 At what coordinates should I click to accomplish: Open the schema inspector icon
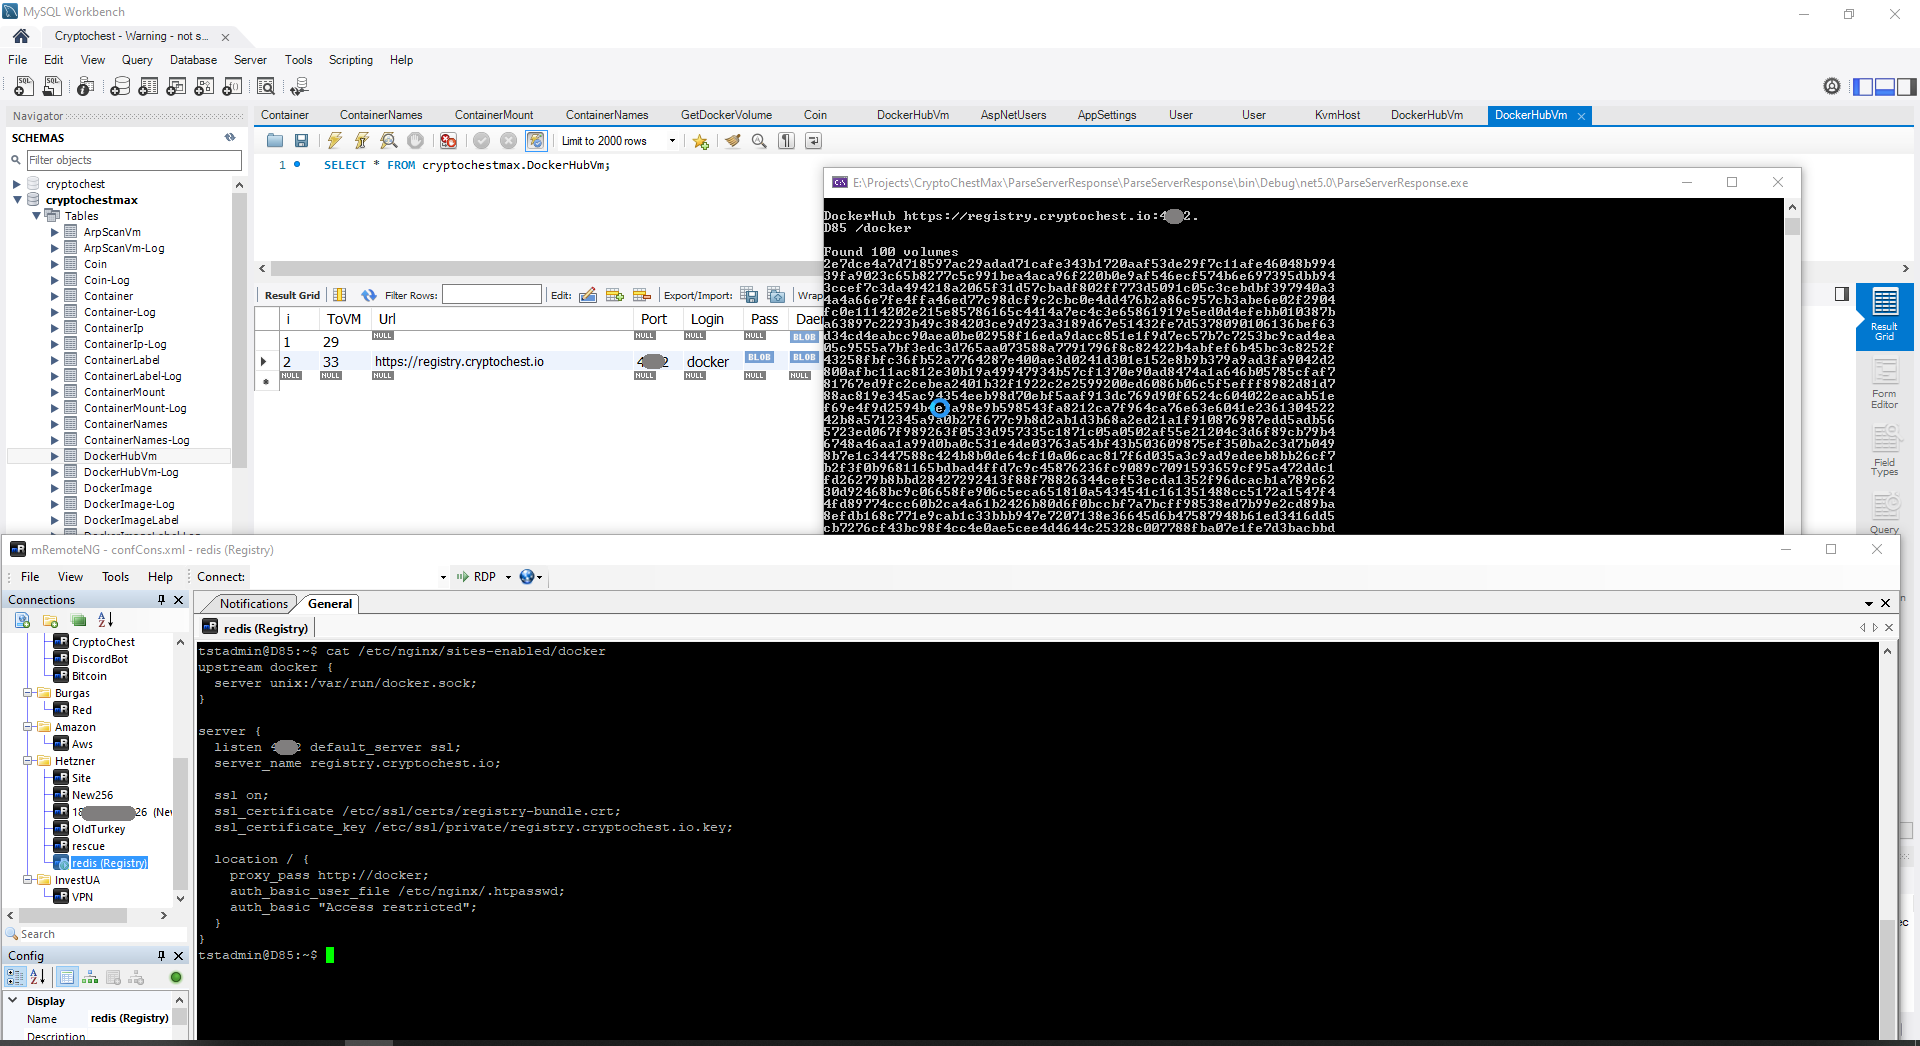tap(86, 87)
